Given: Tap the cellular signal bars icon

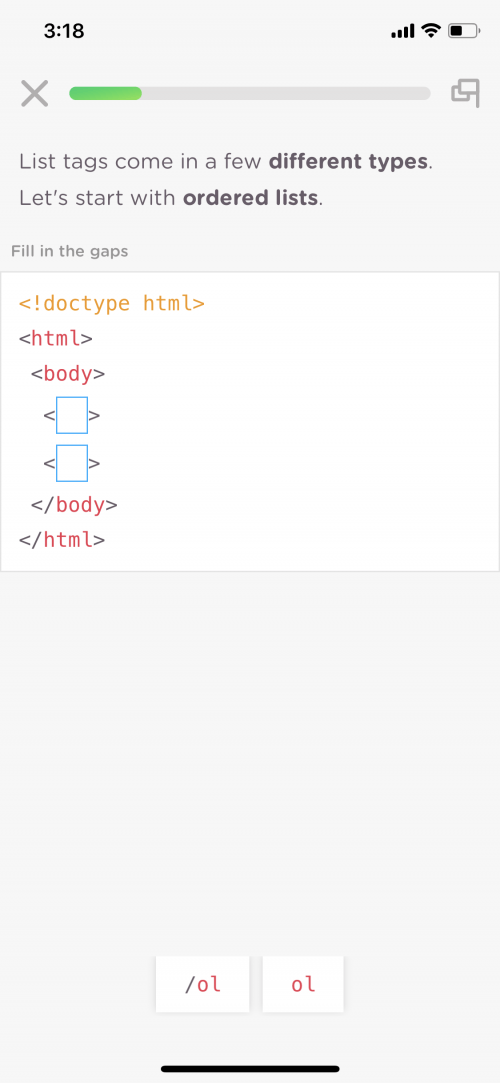Looking at the screenshot, I should pyautogui.click(x=403, y=31).
